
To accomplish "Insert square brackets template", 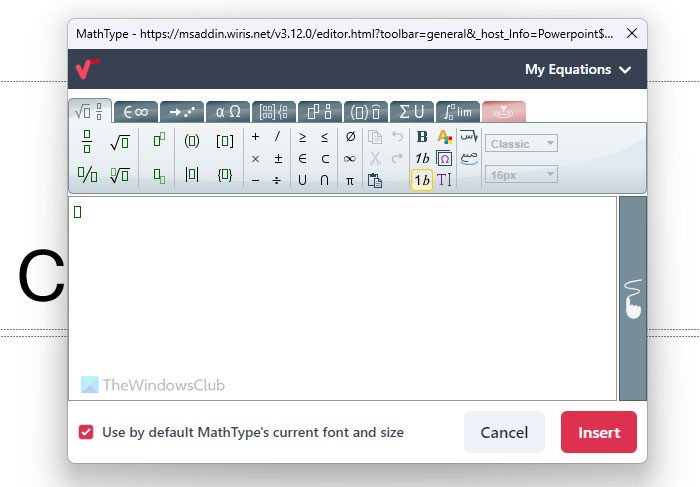I will (225, 141).
